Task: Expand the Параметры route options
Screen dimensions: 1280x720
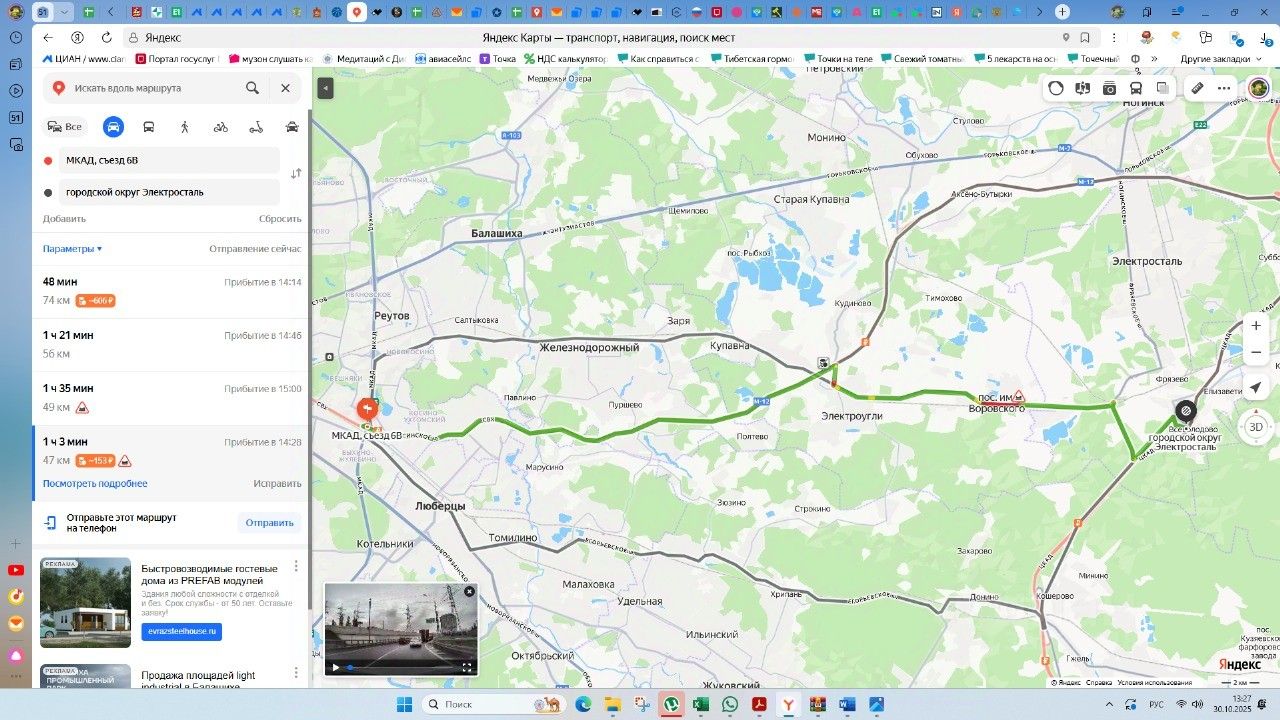Action: 72,249
